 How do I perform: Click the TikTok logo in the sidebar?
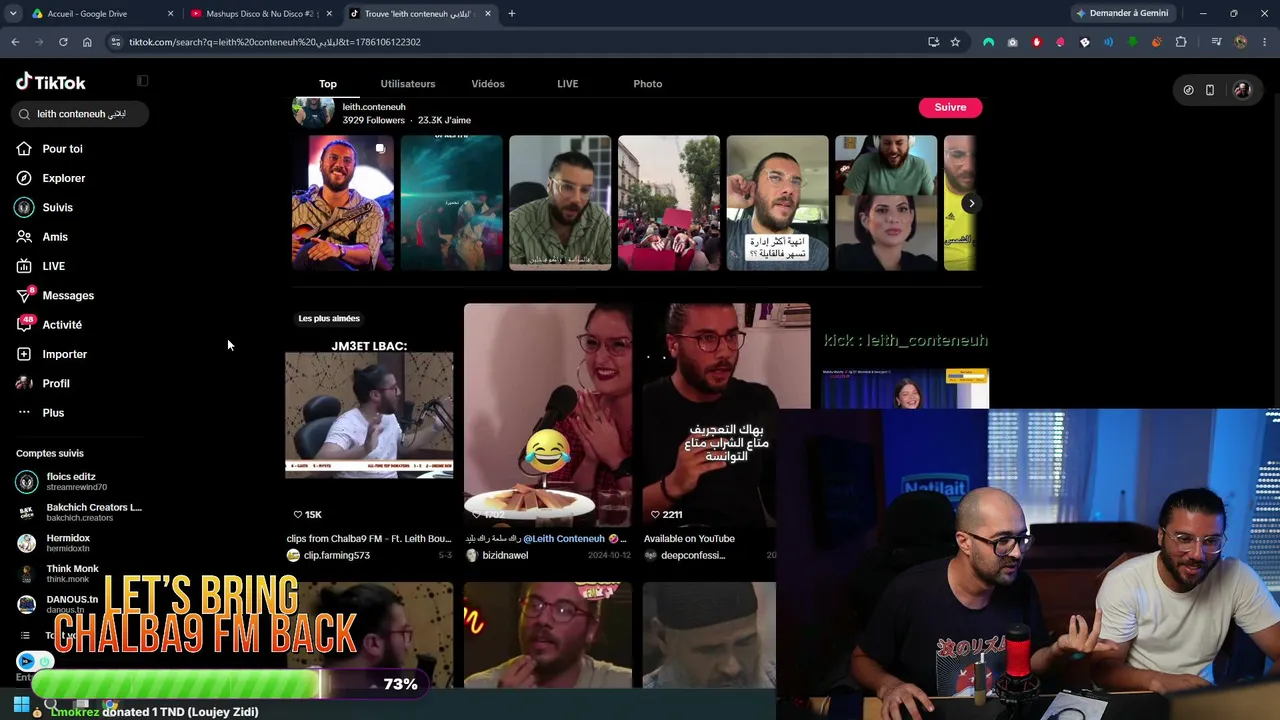51,82
